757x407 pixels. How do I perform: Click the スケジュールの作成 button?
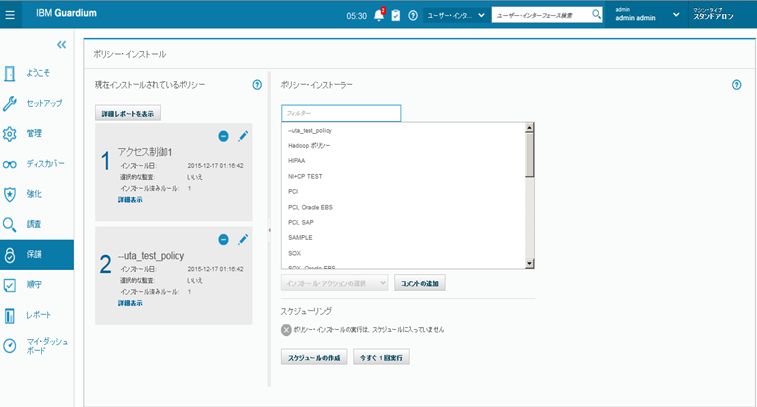(x=314, y=357)
